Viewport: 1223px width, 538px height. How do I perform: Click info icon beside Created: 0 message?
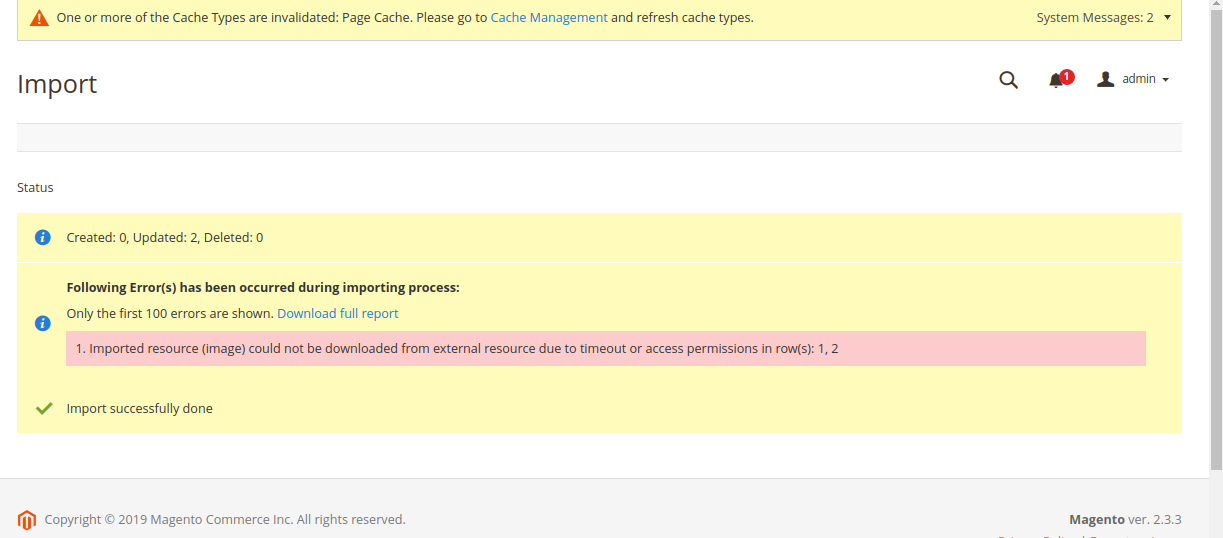point(43,237)
